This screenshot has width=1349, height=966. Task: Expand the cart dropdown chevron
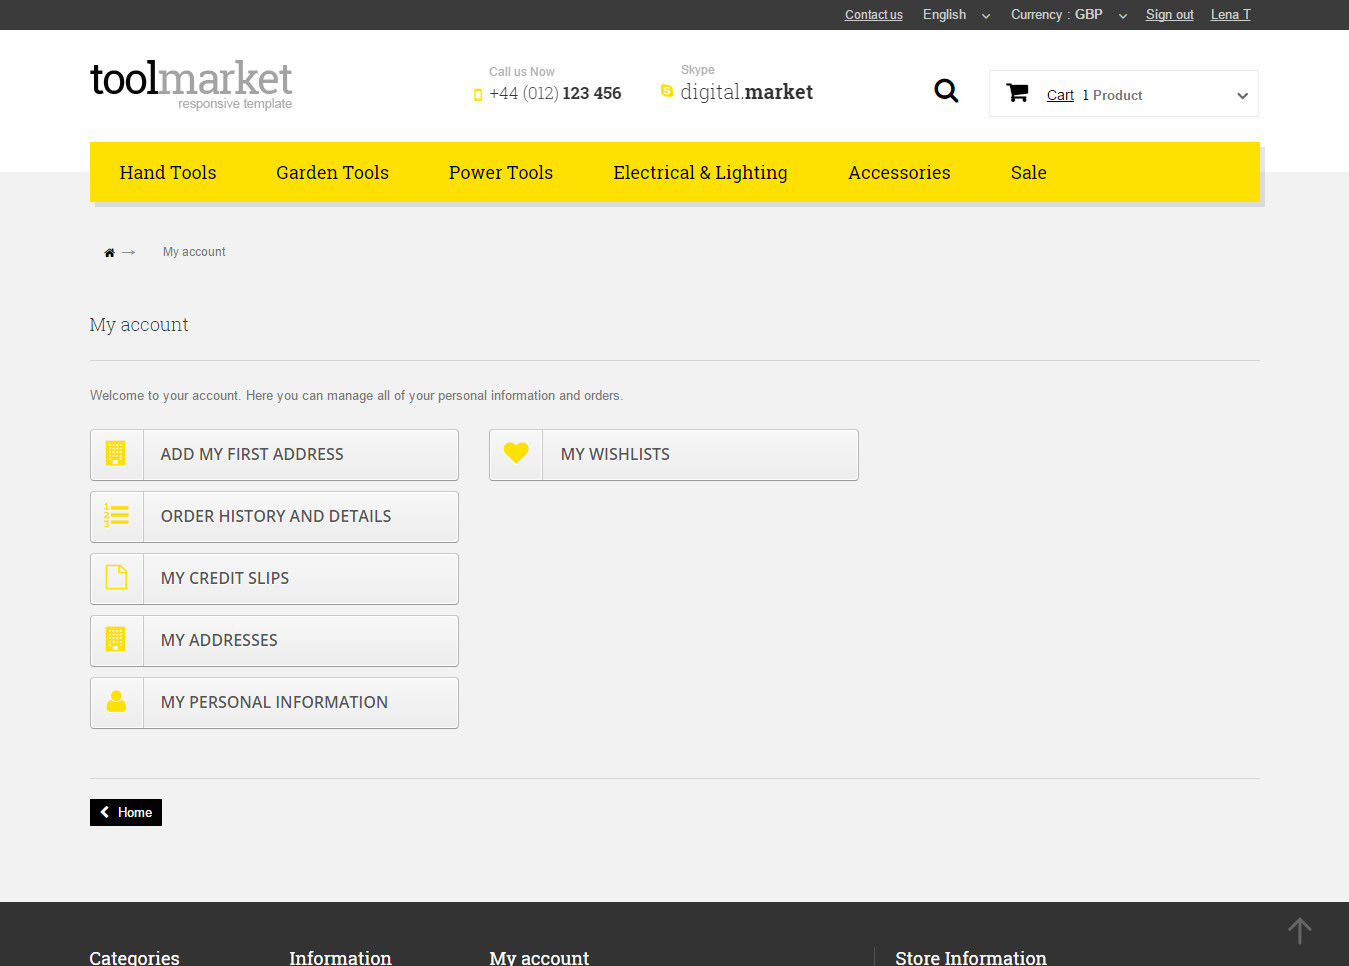1242,96
